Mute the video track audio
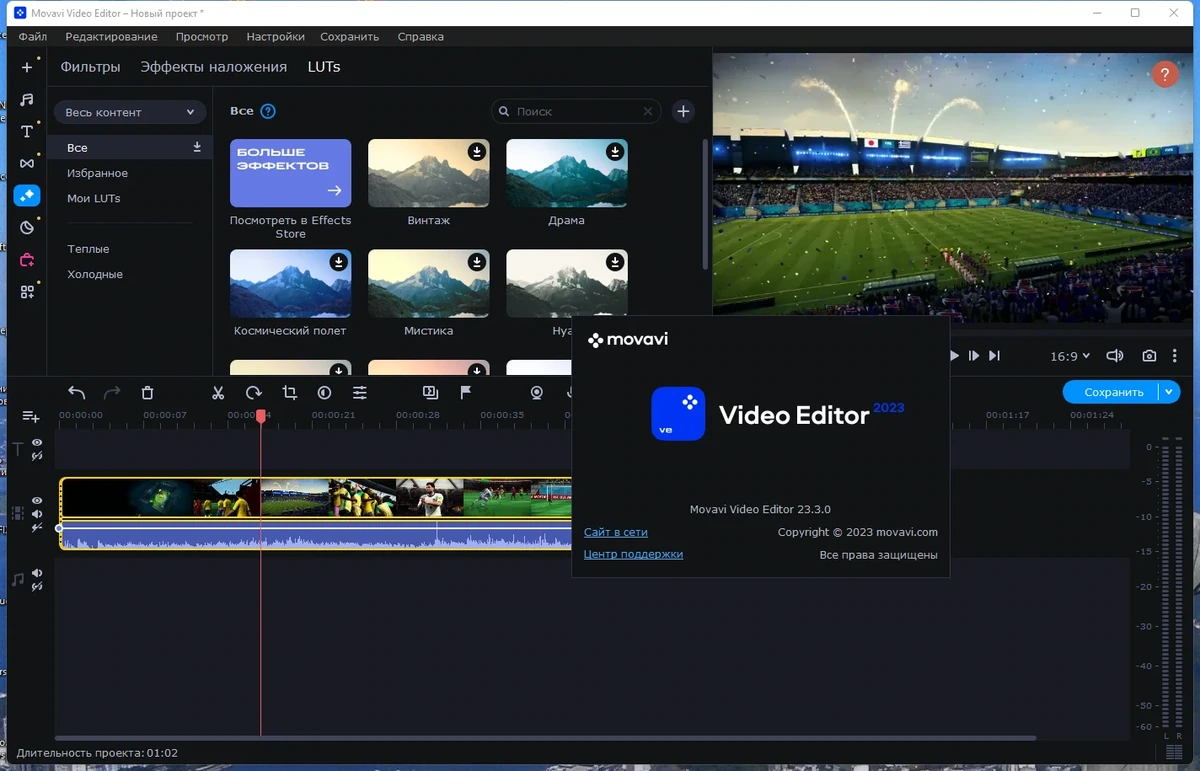 [37, 514]
